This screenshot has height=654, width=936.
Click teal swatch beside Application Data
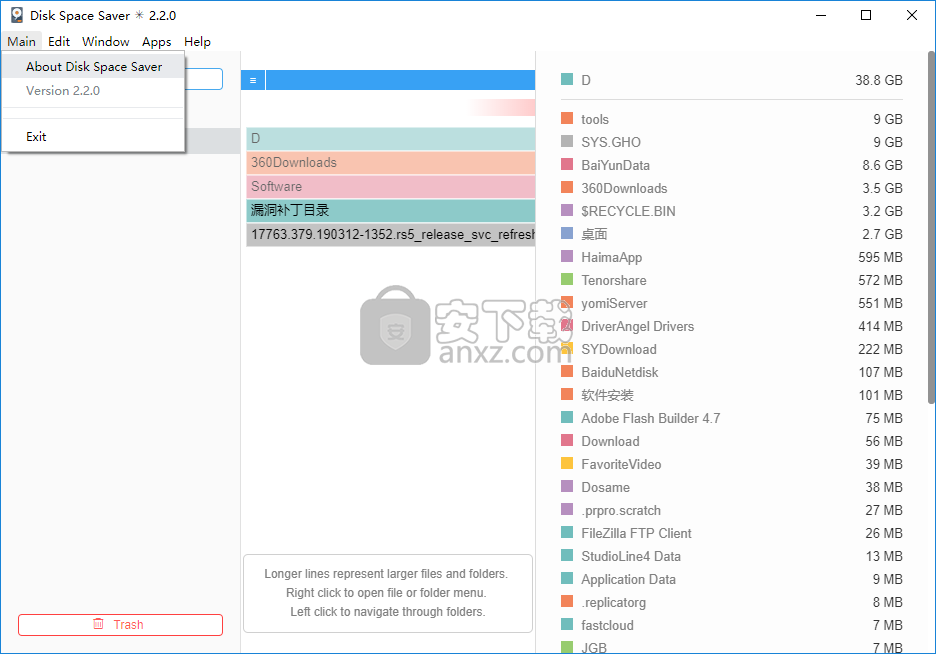(567, 578)
